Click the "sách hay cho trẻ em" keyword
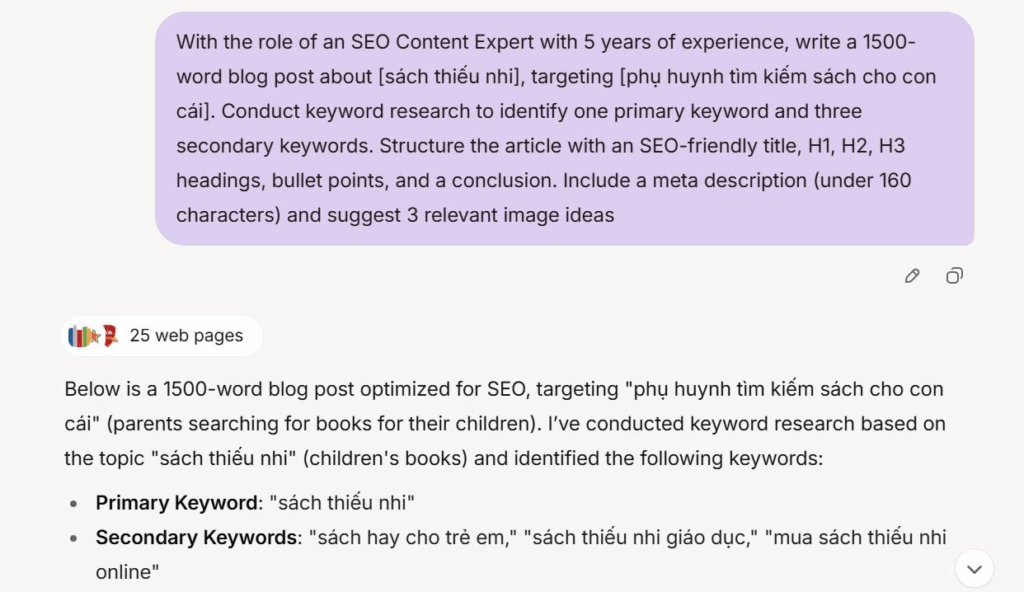Screen dimensions: 1024x592 pos(412,537)
